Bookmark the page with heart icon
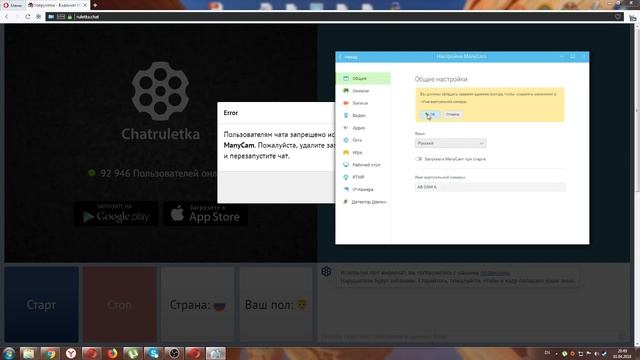Image resolution: width=640 pixels, height=360 pixels. click(x=618, y=17)
